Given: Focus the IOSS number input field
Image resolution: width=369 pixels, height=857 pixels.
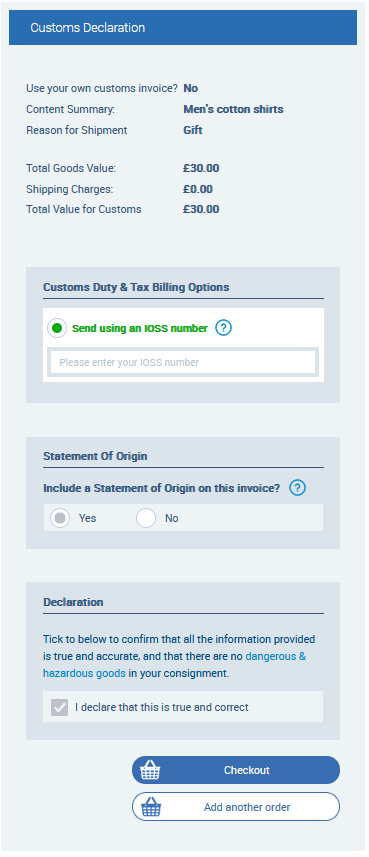Looking at the screenshot, I should pyautogui.click(x=183, y=362).
